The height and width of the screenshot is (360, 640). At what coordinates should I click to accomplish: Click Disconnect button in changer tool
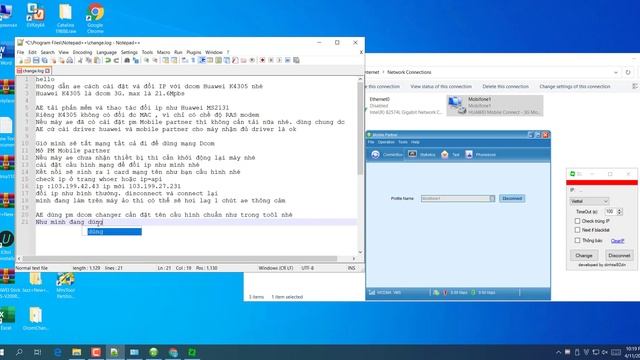pyautogui.click(x=619, y=256)
